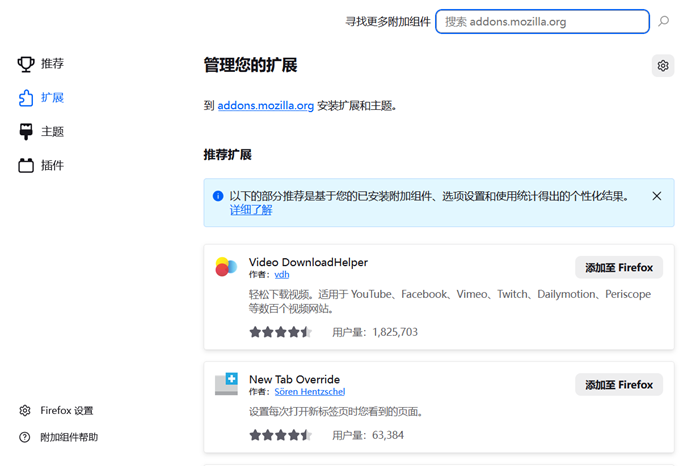The width and height of the screenshot is (700, 466).
Task: Click the search magnifier icon
Action: click(x=663, y=21)
